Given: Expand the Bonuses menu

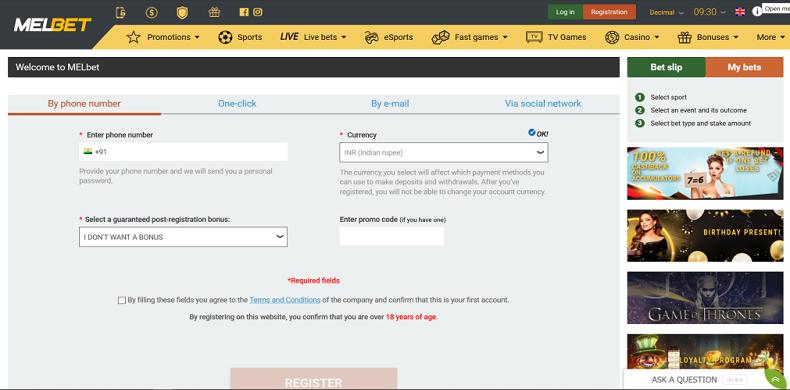Looking at the screenshot, I should 717,37.
